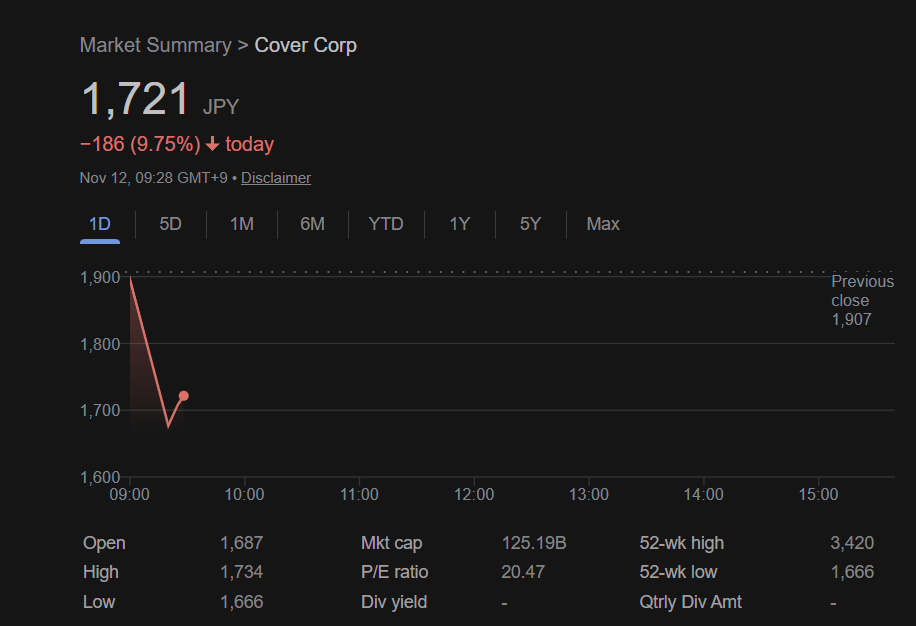This screenshot has height=626, width=916.
Task: Open the Disclaimer link
Action: coord(276,178)
